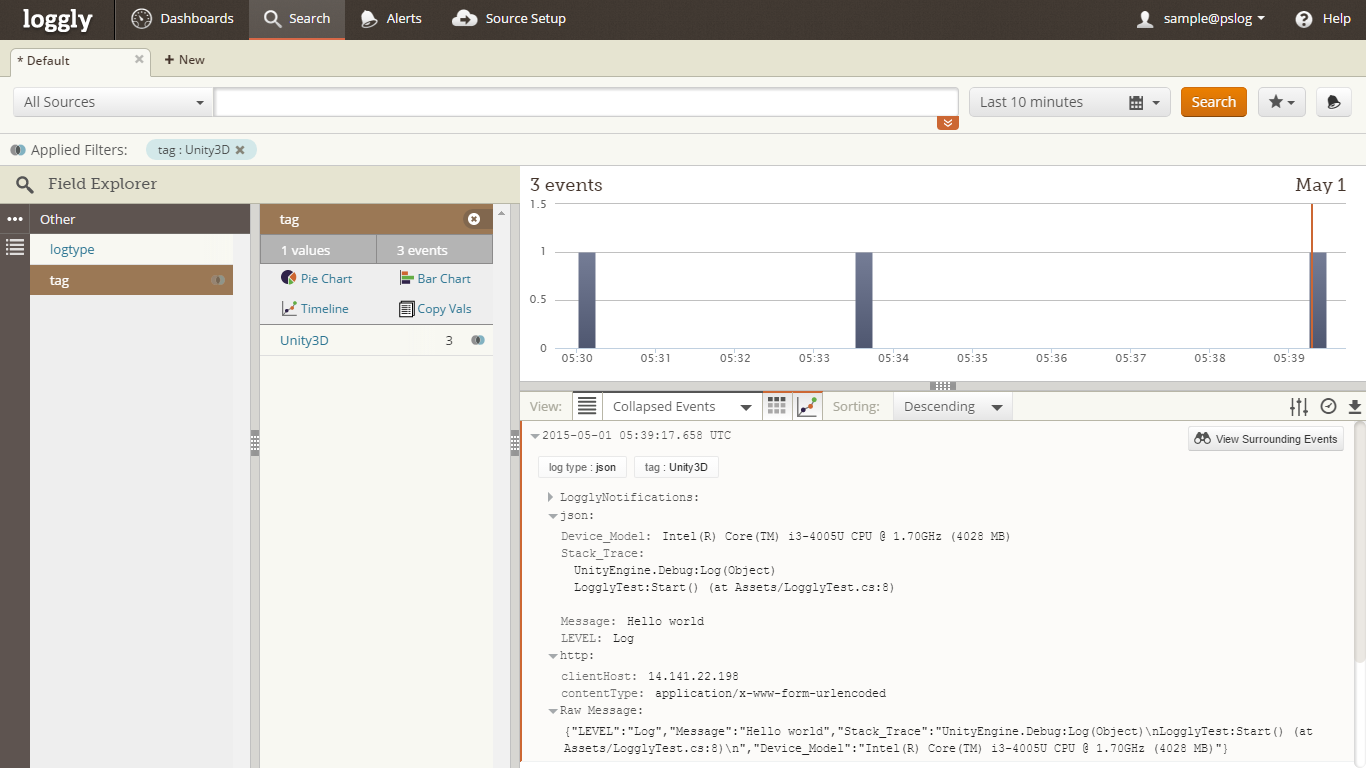Click the clock icon above events list
1366x768 pixels.
coord(1328,406)
